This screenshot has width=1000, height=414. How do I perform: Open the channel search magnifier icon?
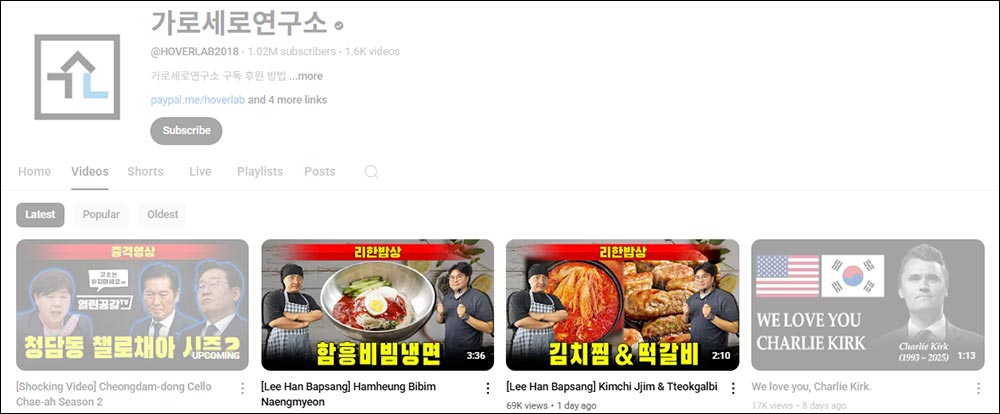[x=371, y=172]
